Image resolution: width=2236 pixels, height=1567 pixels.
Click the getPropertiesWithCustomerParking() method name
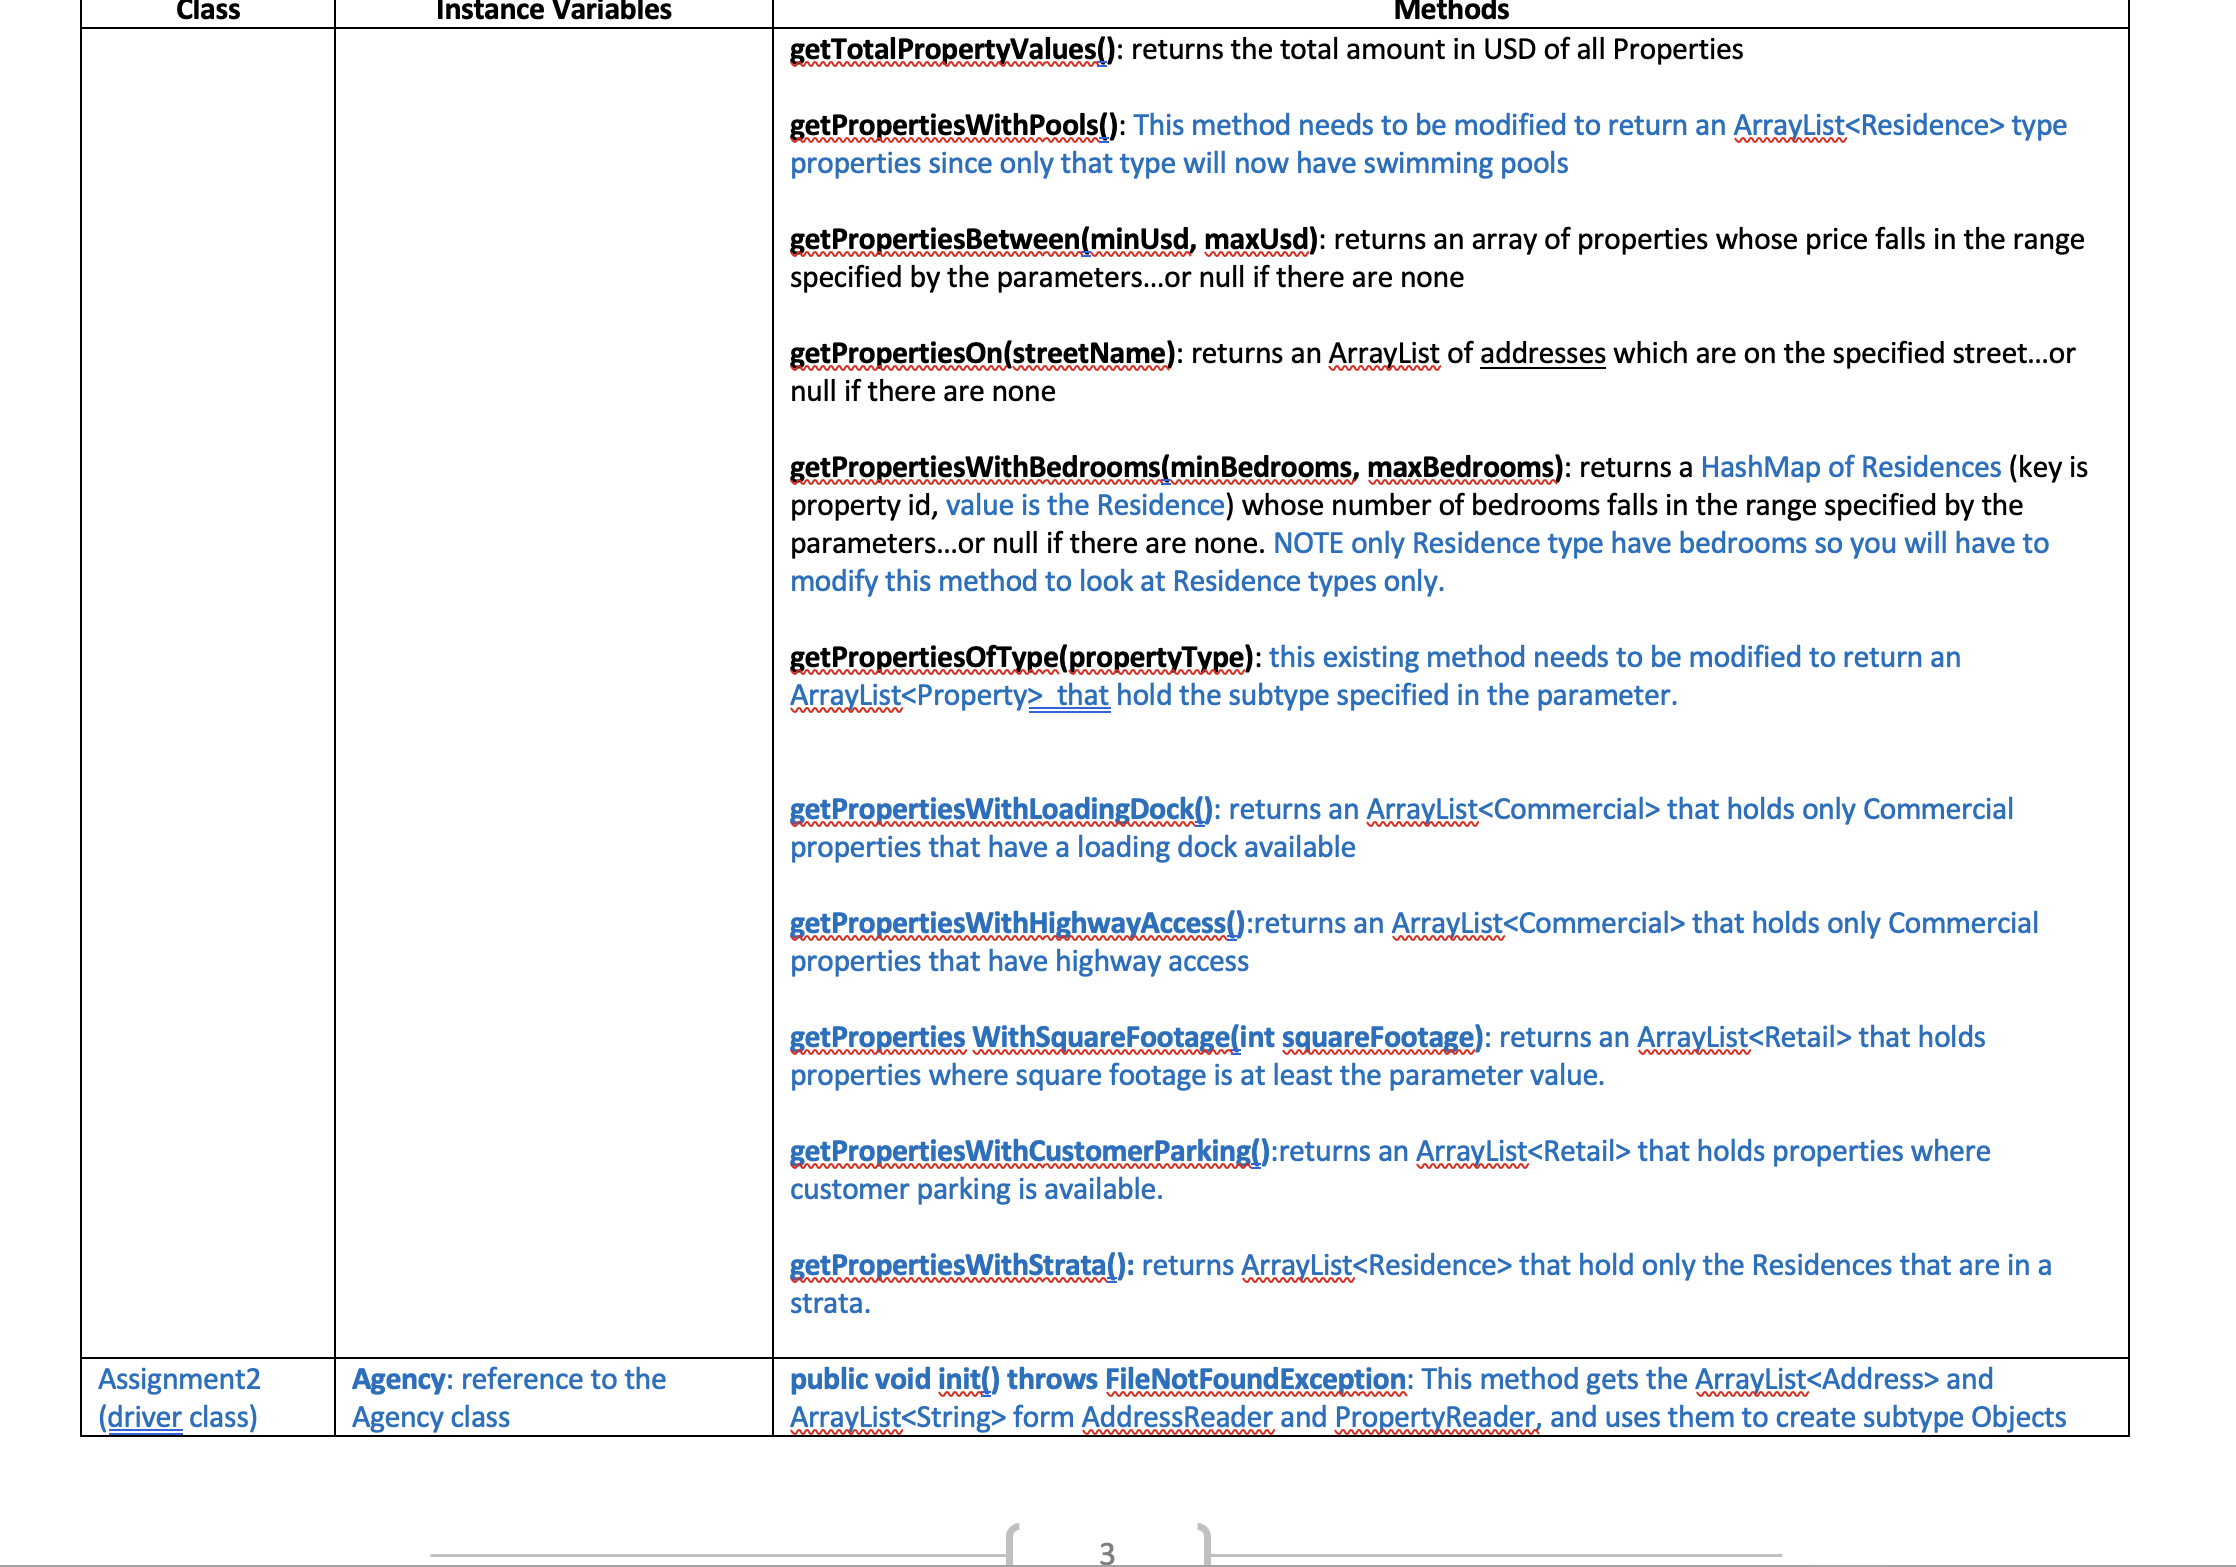click(1028, 1151)
